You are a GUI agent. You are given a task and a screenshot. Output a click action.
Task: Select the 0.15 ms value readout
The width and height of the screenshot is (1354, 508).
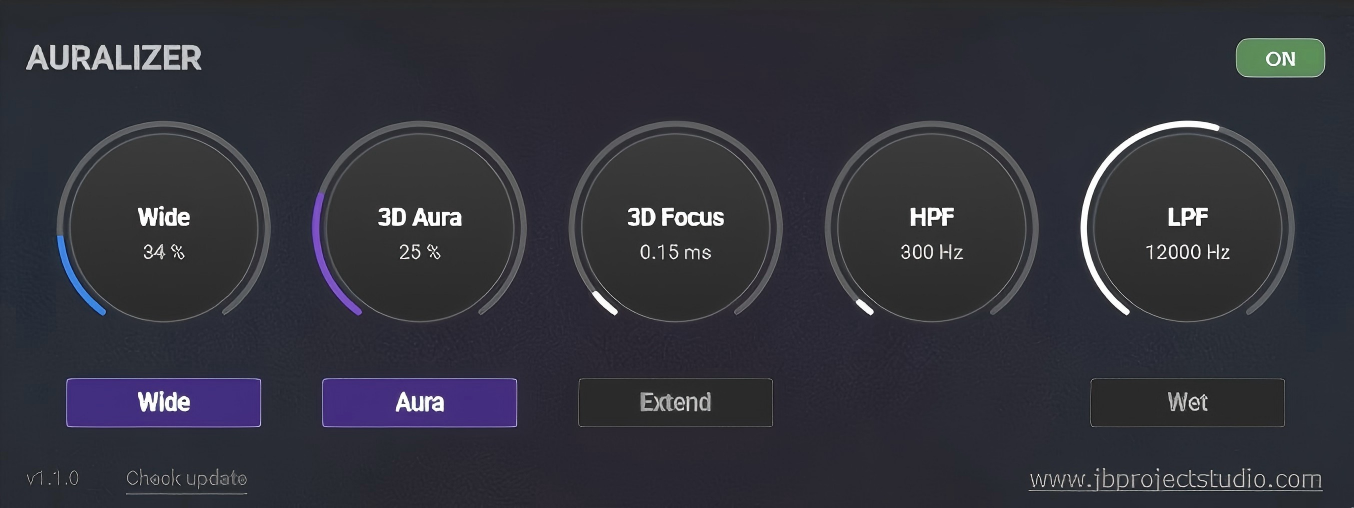point(676,252)
